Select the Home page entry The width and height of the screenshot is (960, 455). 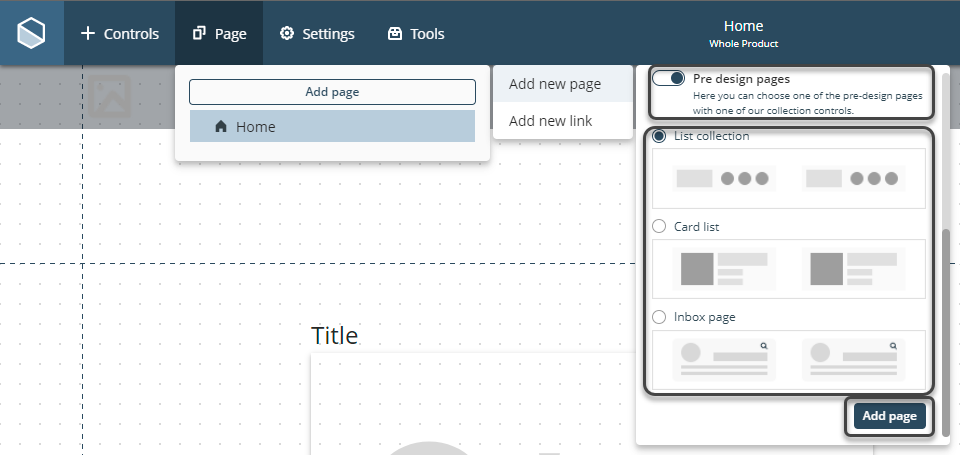tap(332, 126)
